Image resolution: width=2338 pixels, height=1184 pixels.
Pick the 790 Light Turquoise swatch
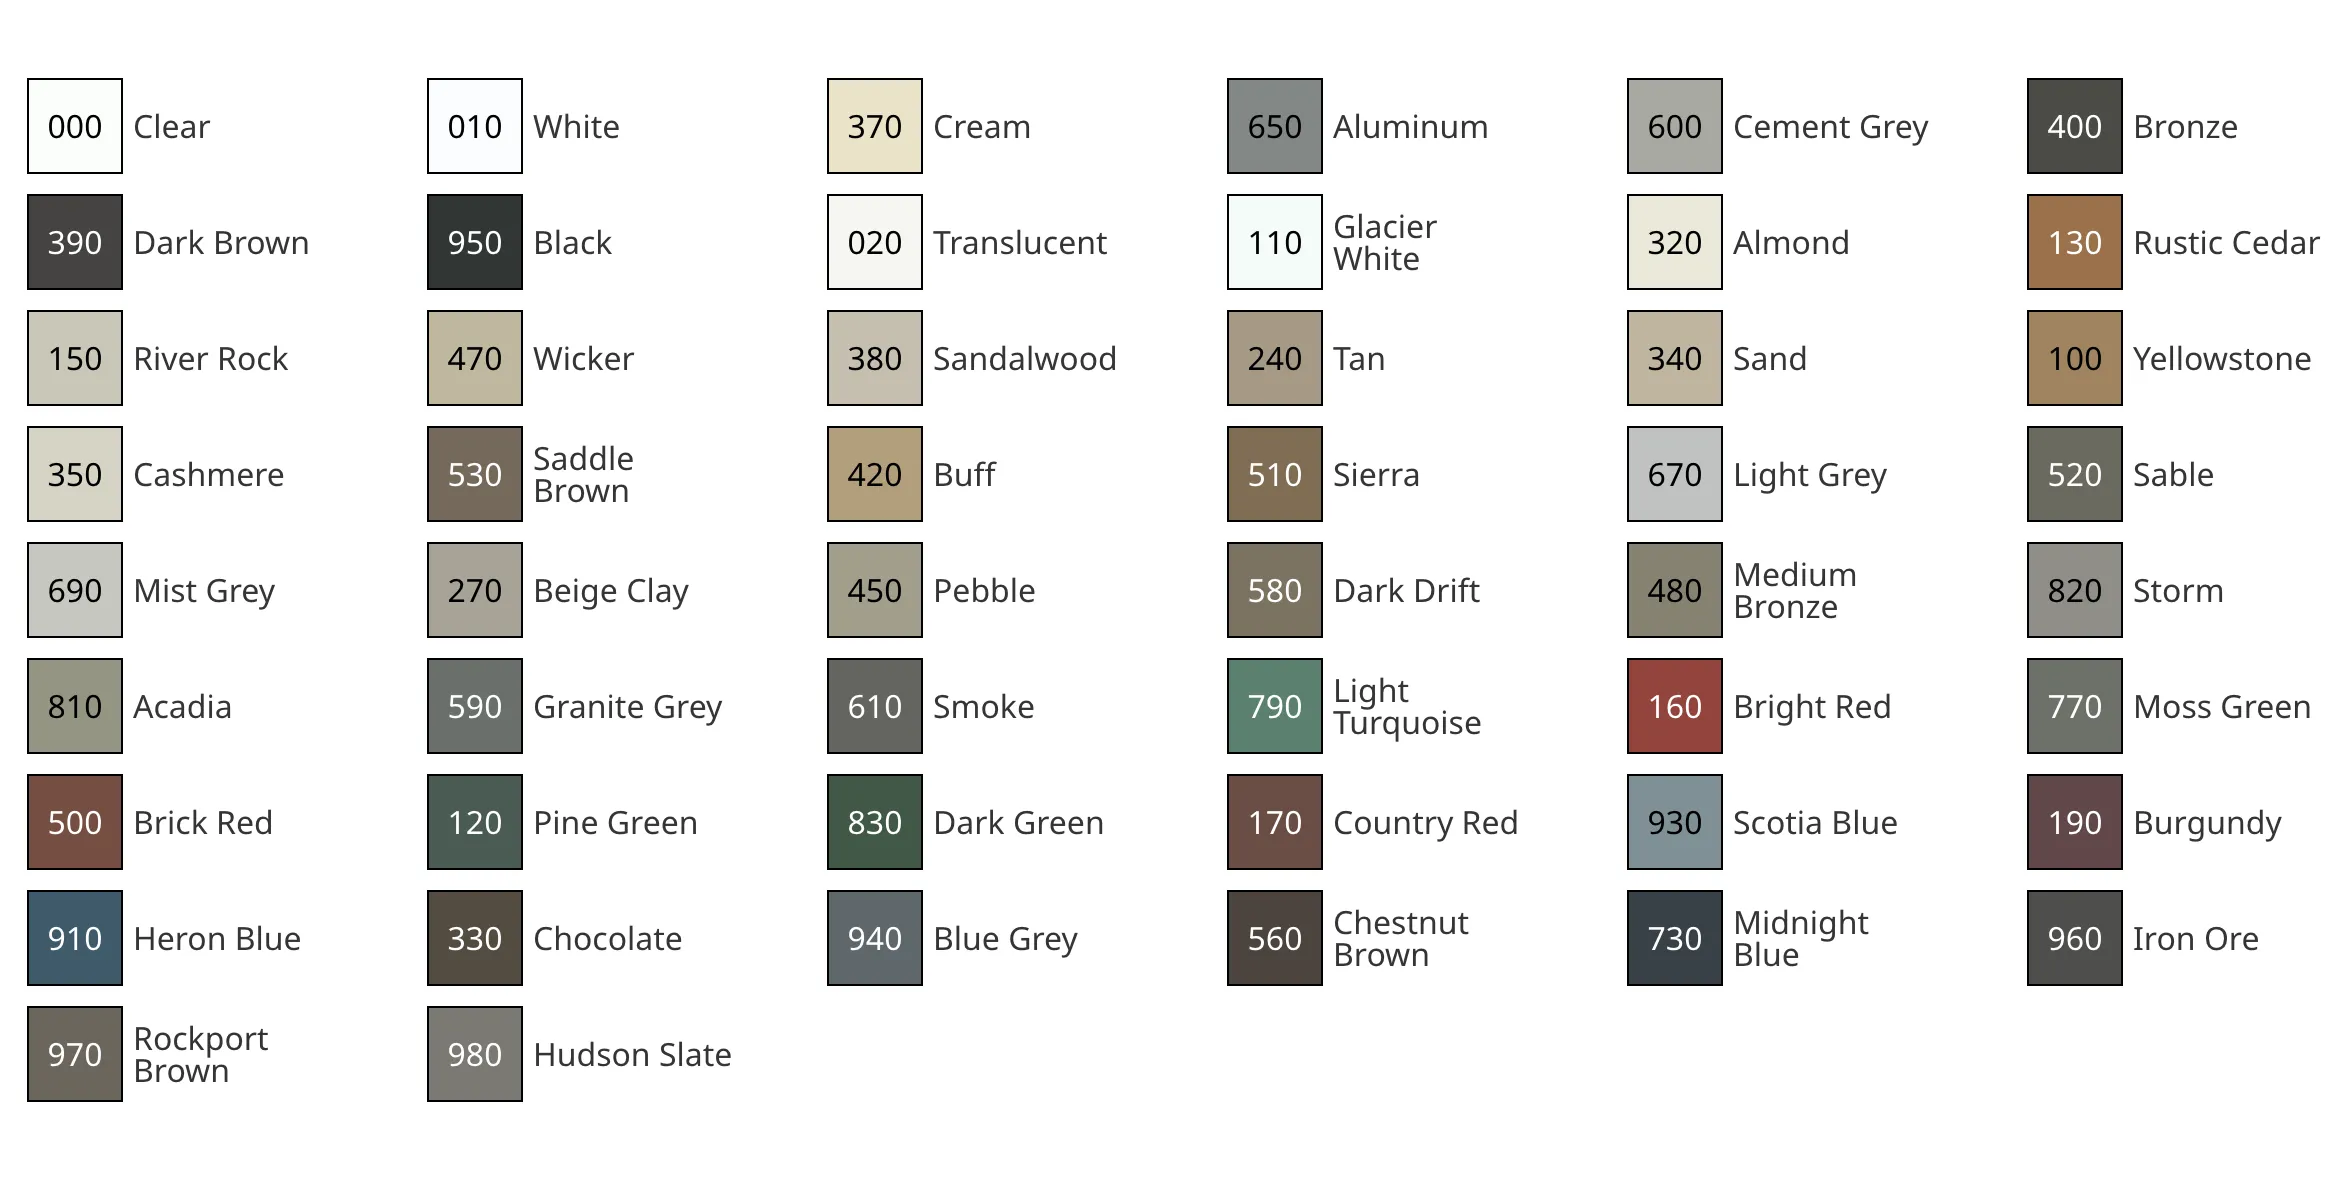(x=1275, y=706)
